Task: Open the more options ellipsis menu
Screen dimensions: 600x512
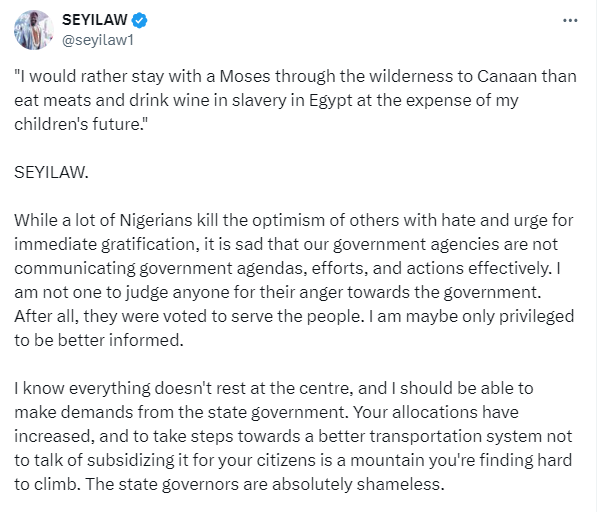Action: coord(570,20)
